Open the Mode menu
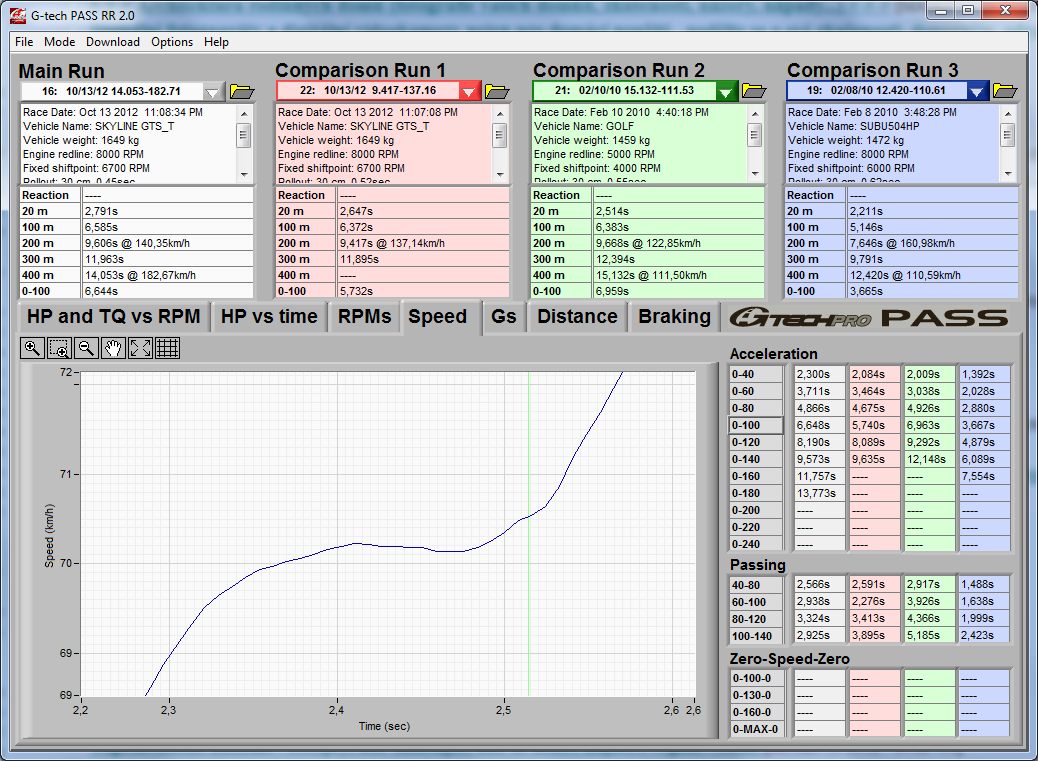This screenshot has width=1038, height=761. pos(60,42)
